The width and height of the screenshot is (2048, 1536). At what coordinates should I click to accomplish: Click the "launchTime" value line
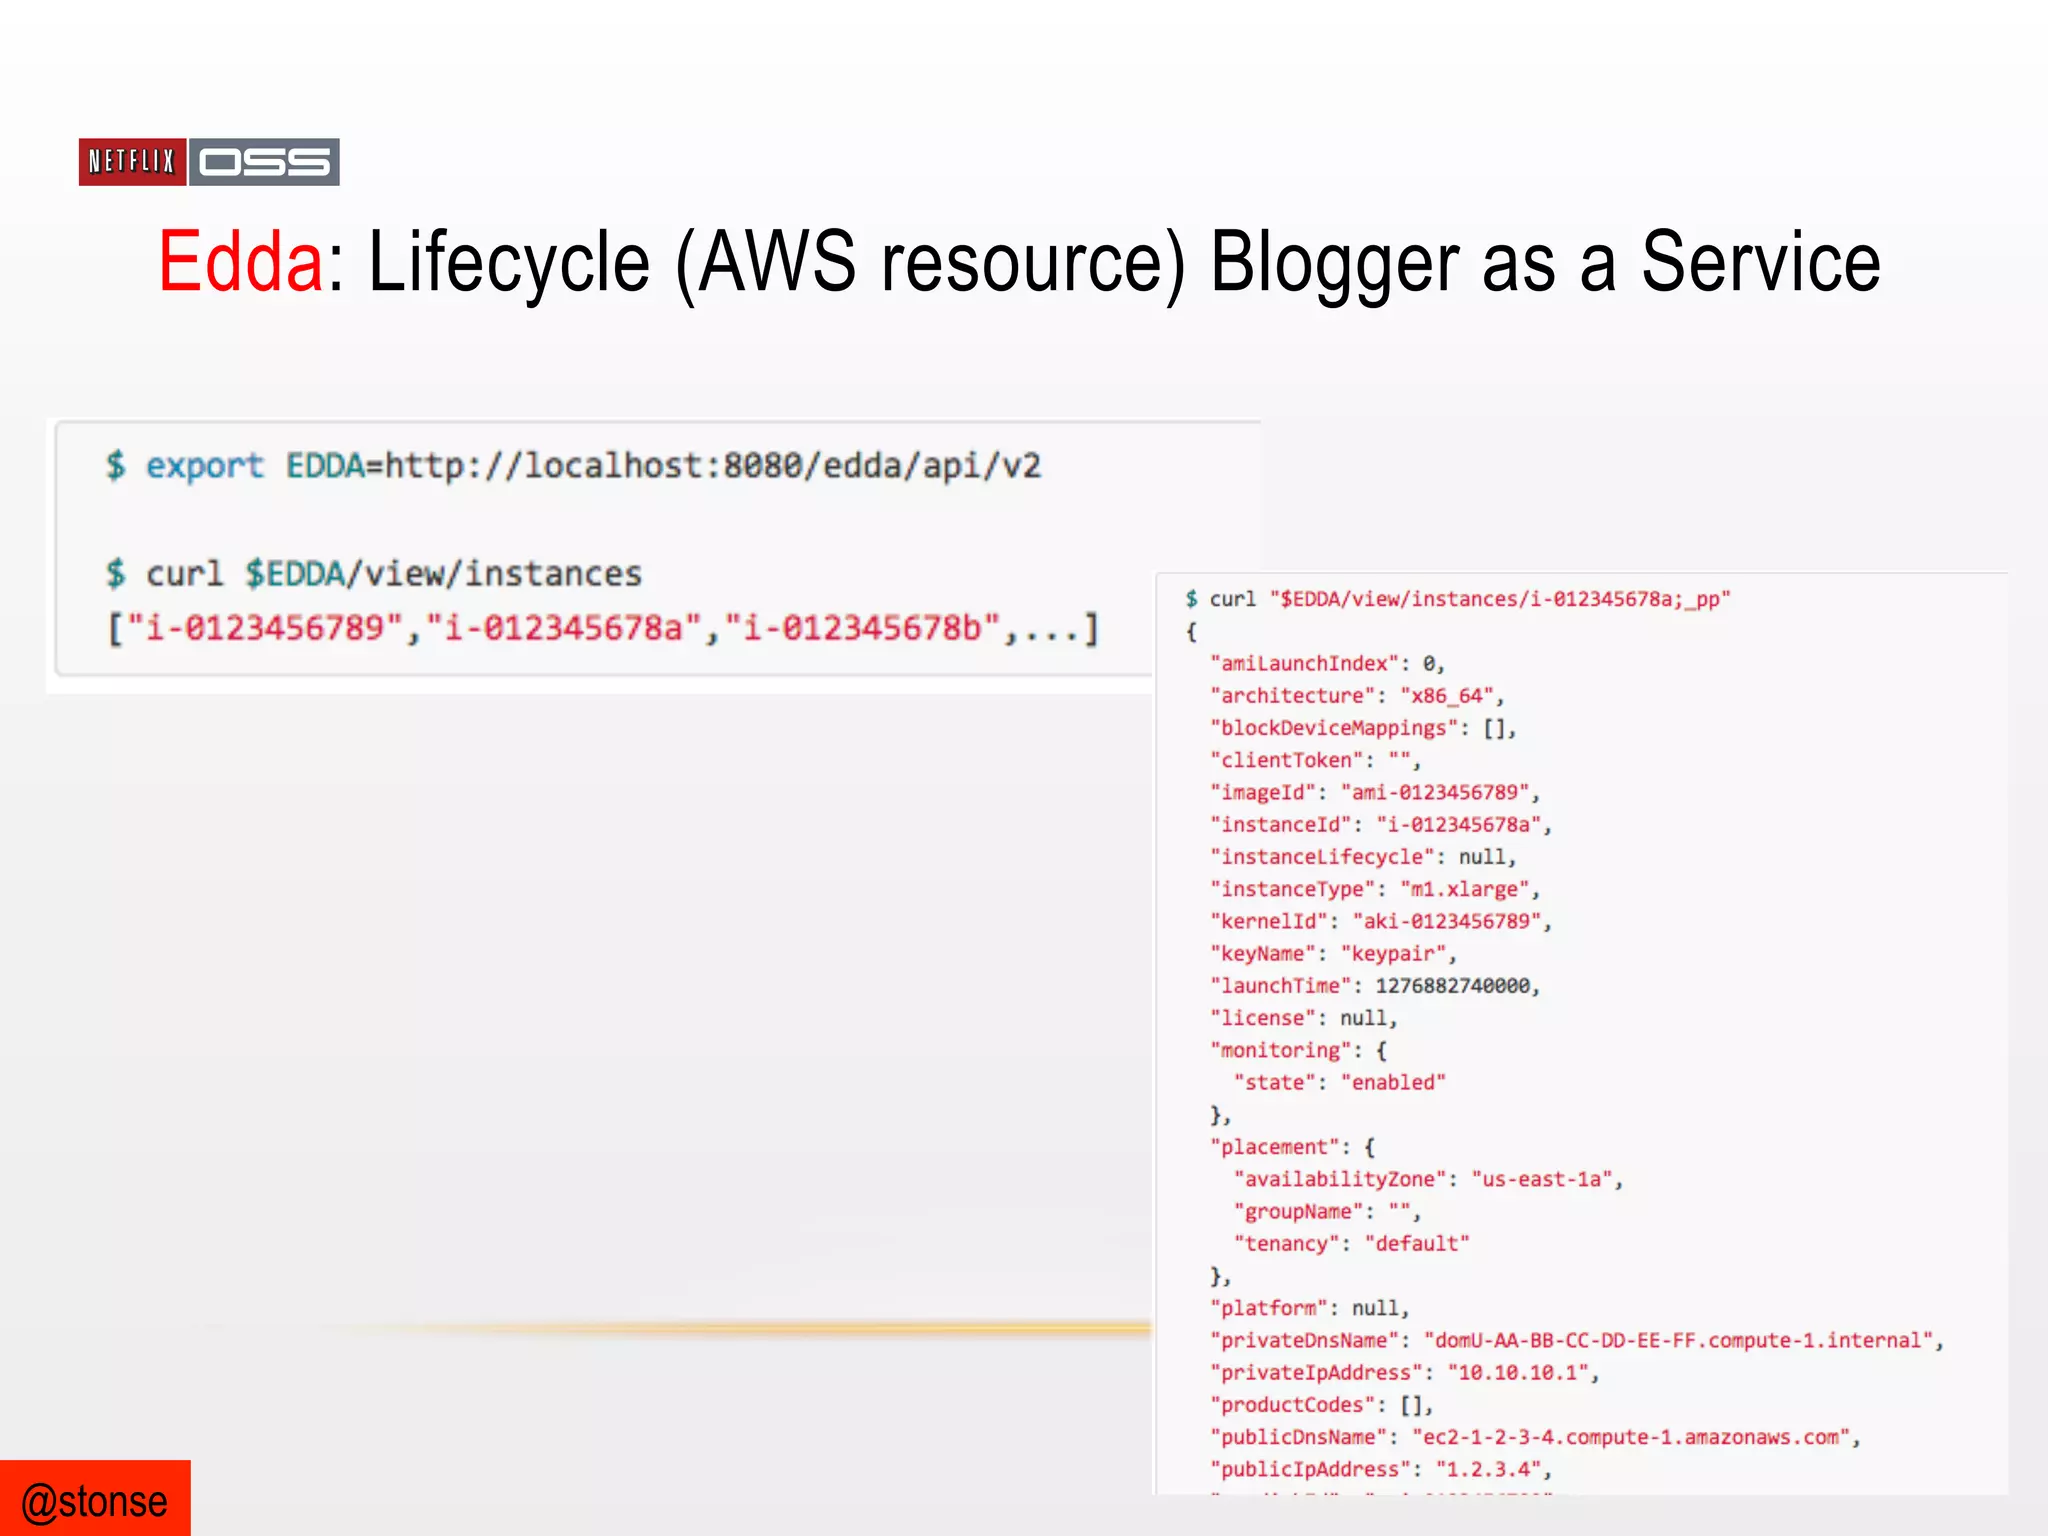click(1375, 986)
